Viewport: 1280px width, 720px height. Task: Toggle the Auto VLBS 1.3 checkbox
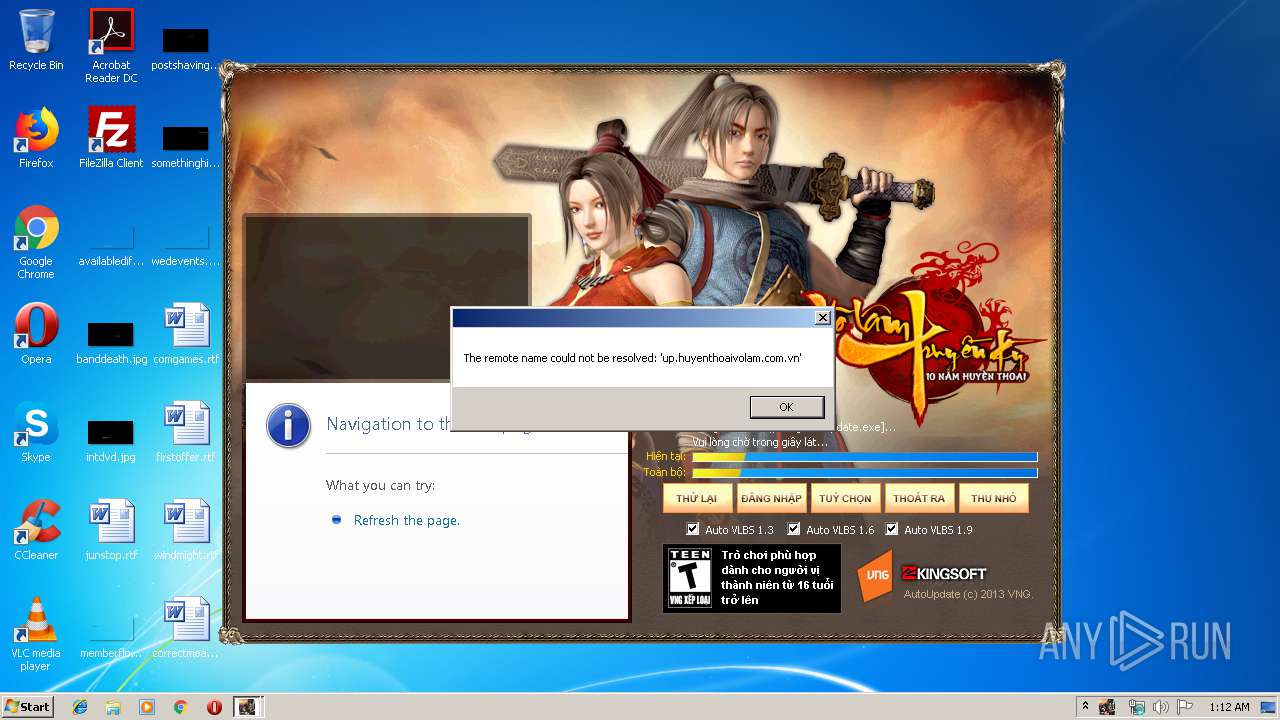tap(693, 529)
